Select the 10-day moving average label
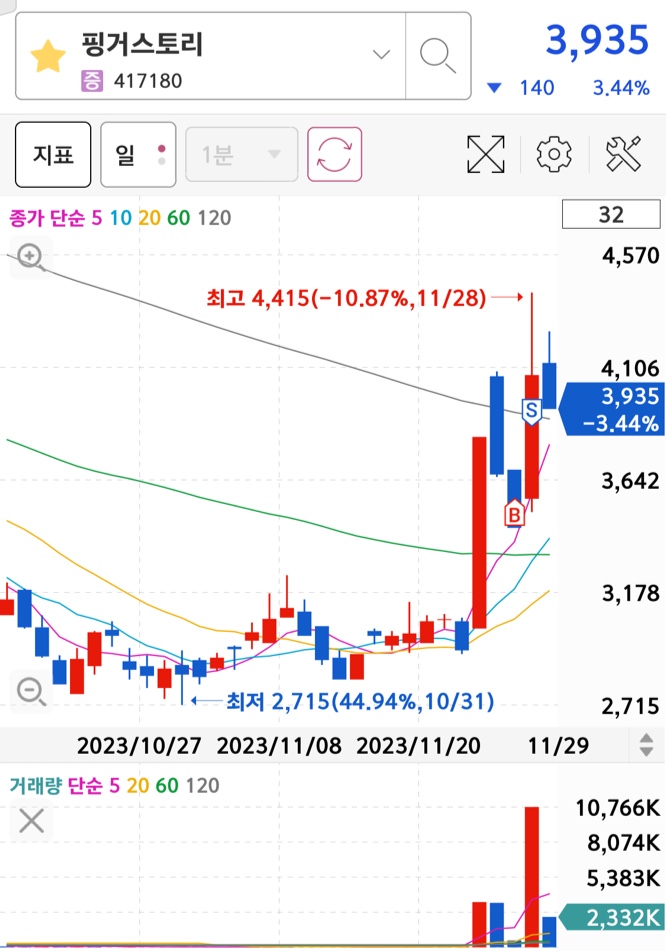Viewport: 666px width, 951px height. click(121, 218)
